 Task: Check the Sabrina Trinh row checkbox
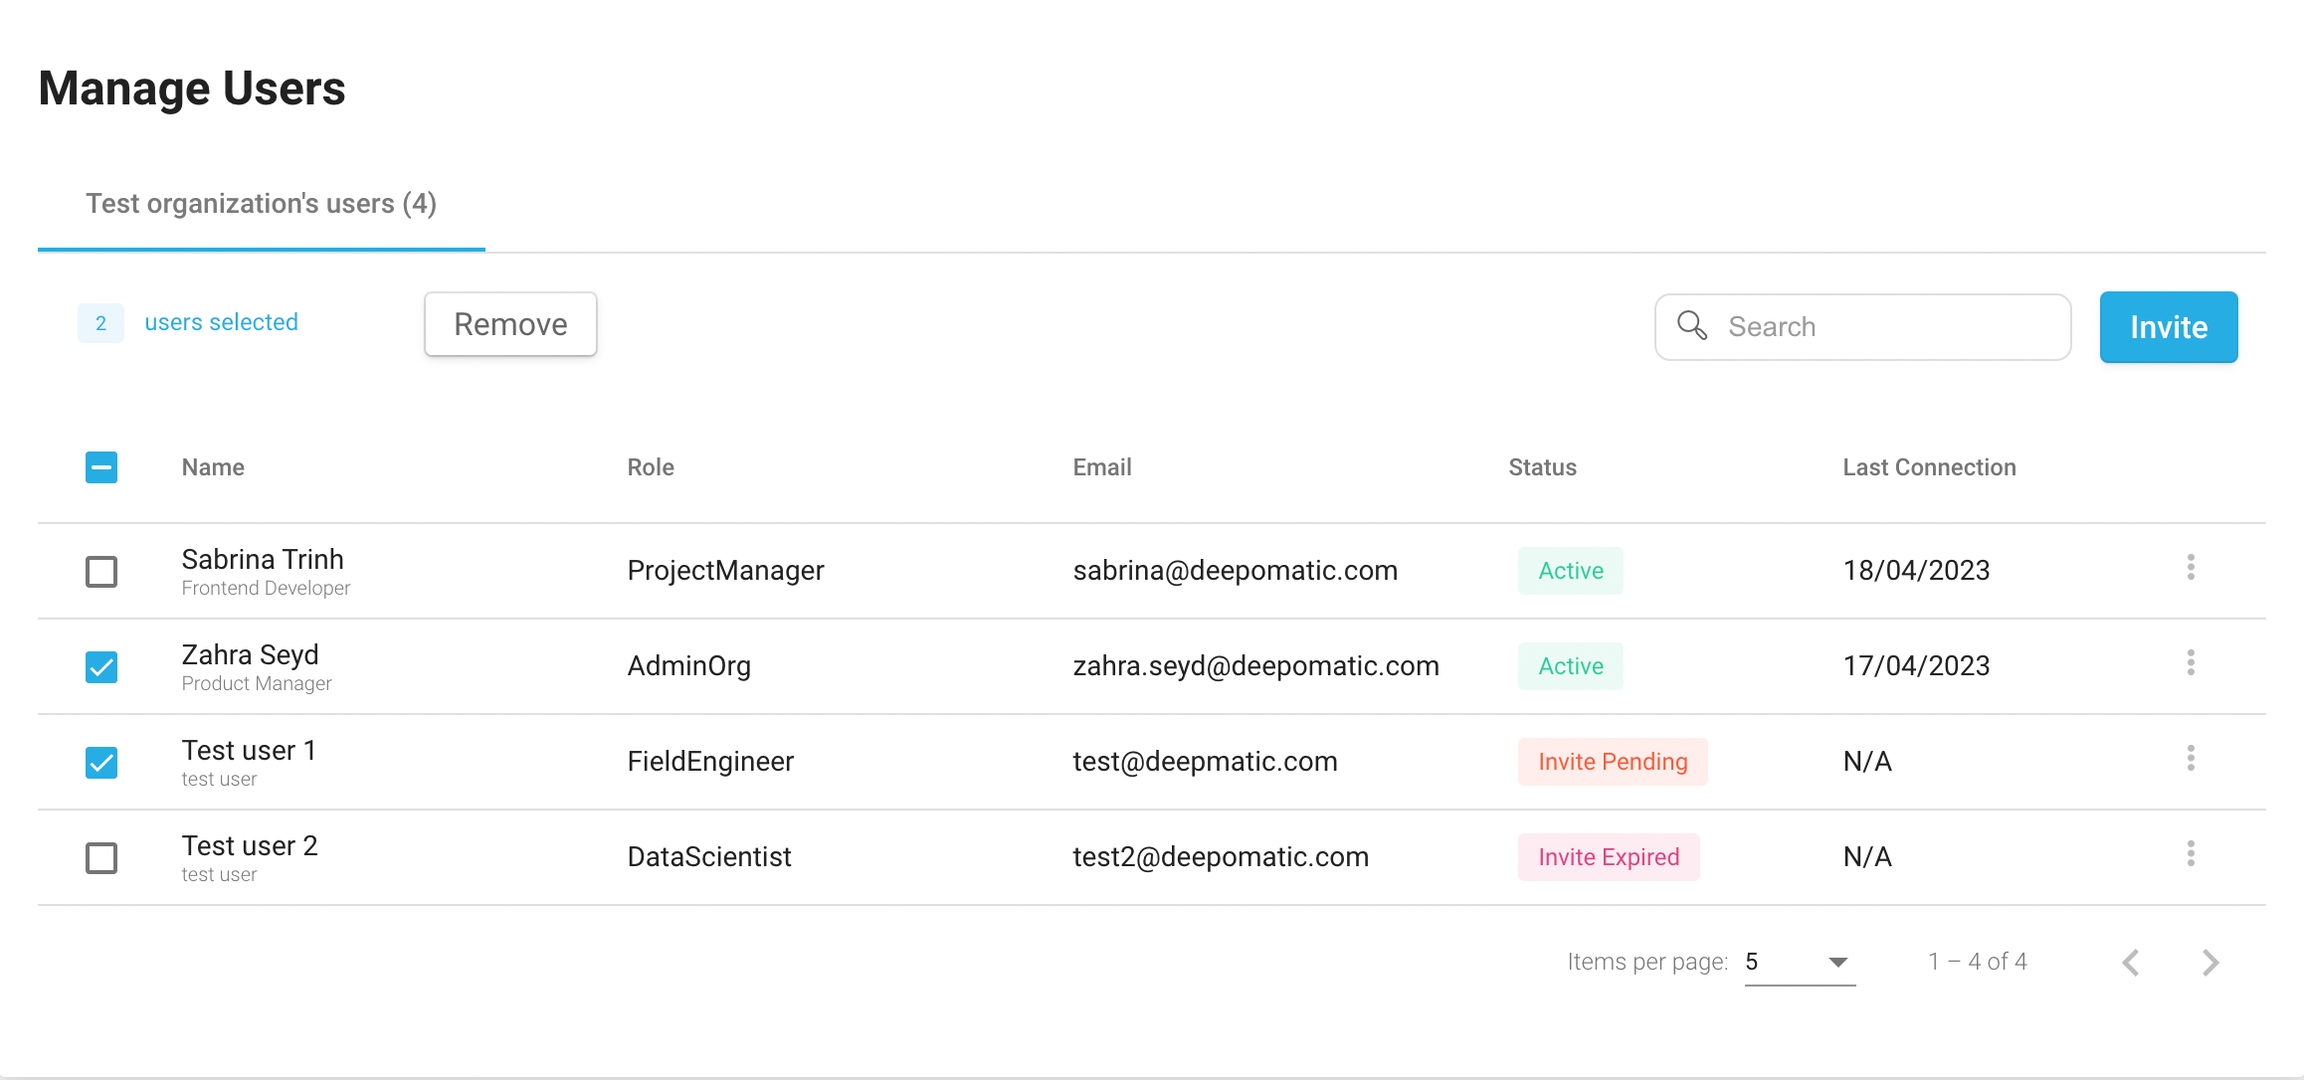coord(101,572)
